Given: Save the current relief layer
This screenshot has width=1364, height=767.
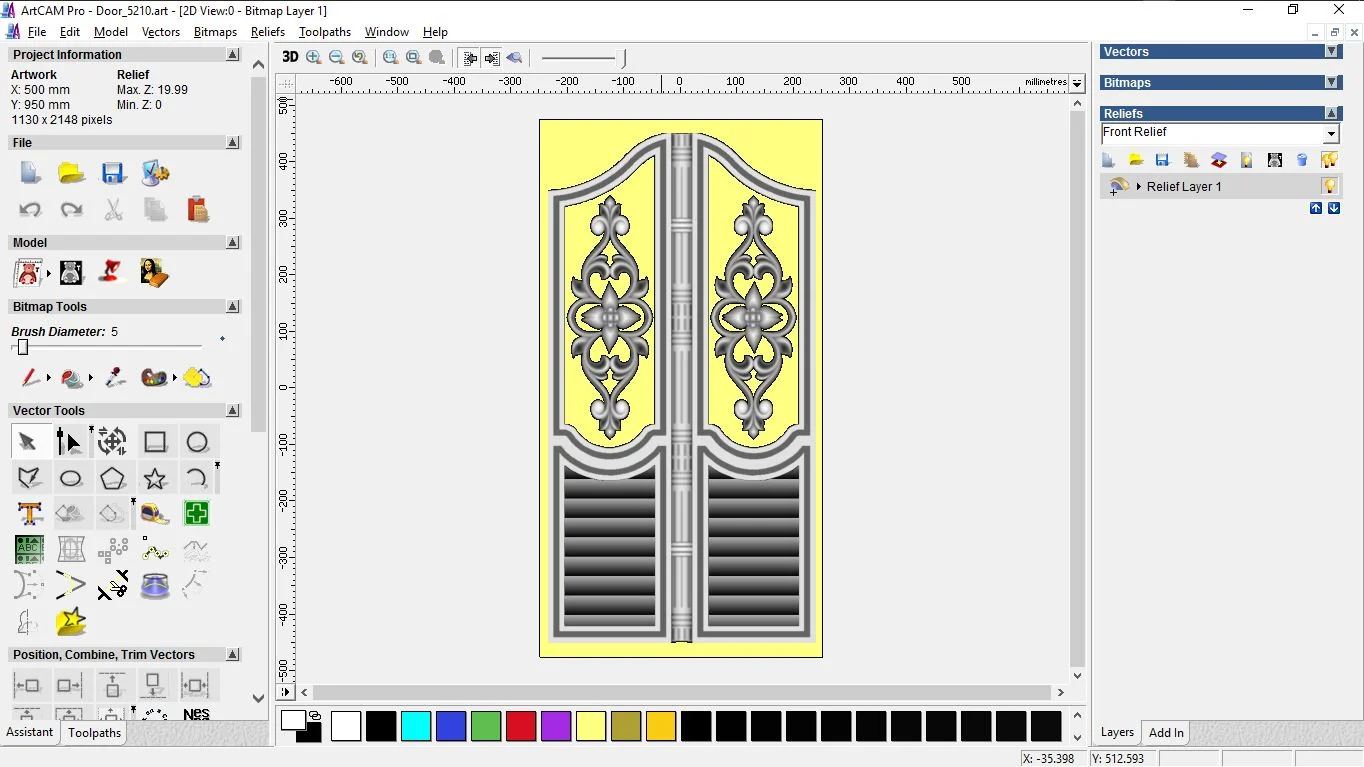Looking at the screenshot, I should [x=1162, y=159].
